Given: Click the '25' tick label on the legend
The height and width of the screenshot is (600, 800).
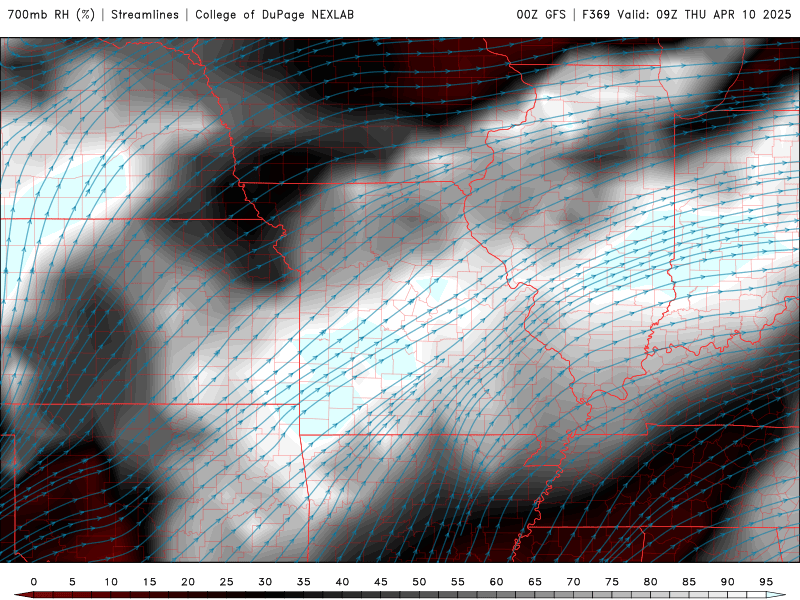Looking at the screenshot, I should point(227,582).
